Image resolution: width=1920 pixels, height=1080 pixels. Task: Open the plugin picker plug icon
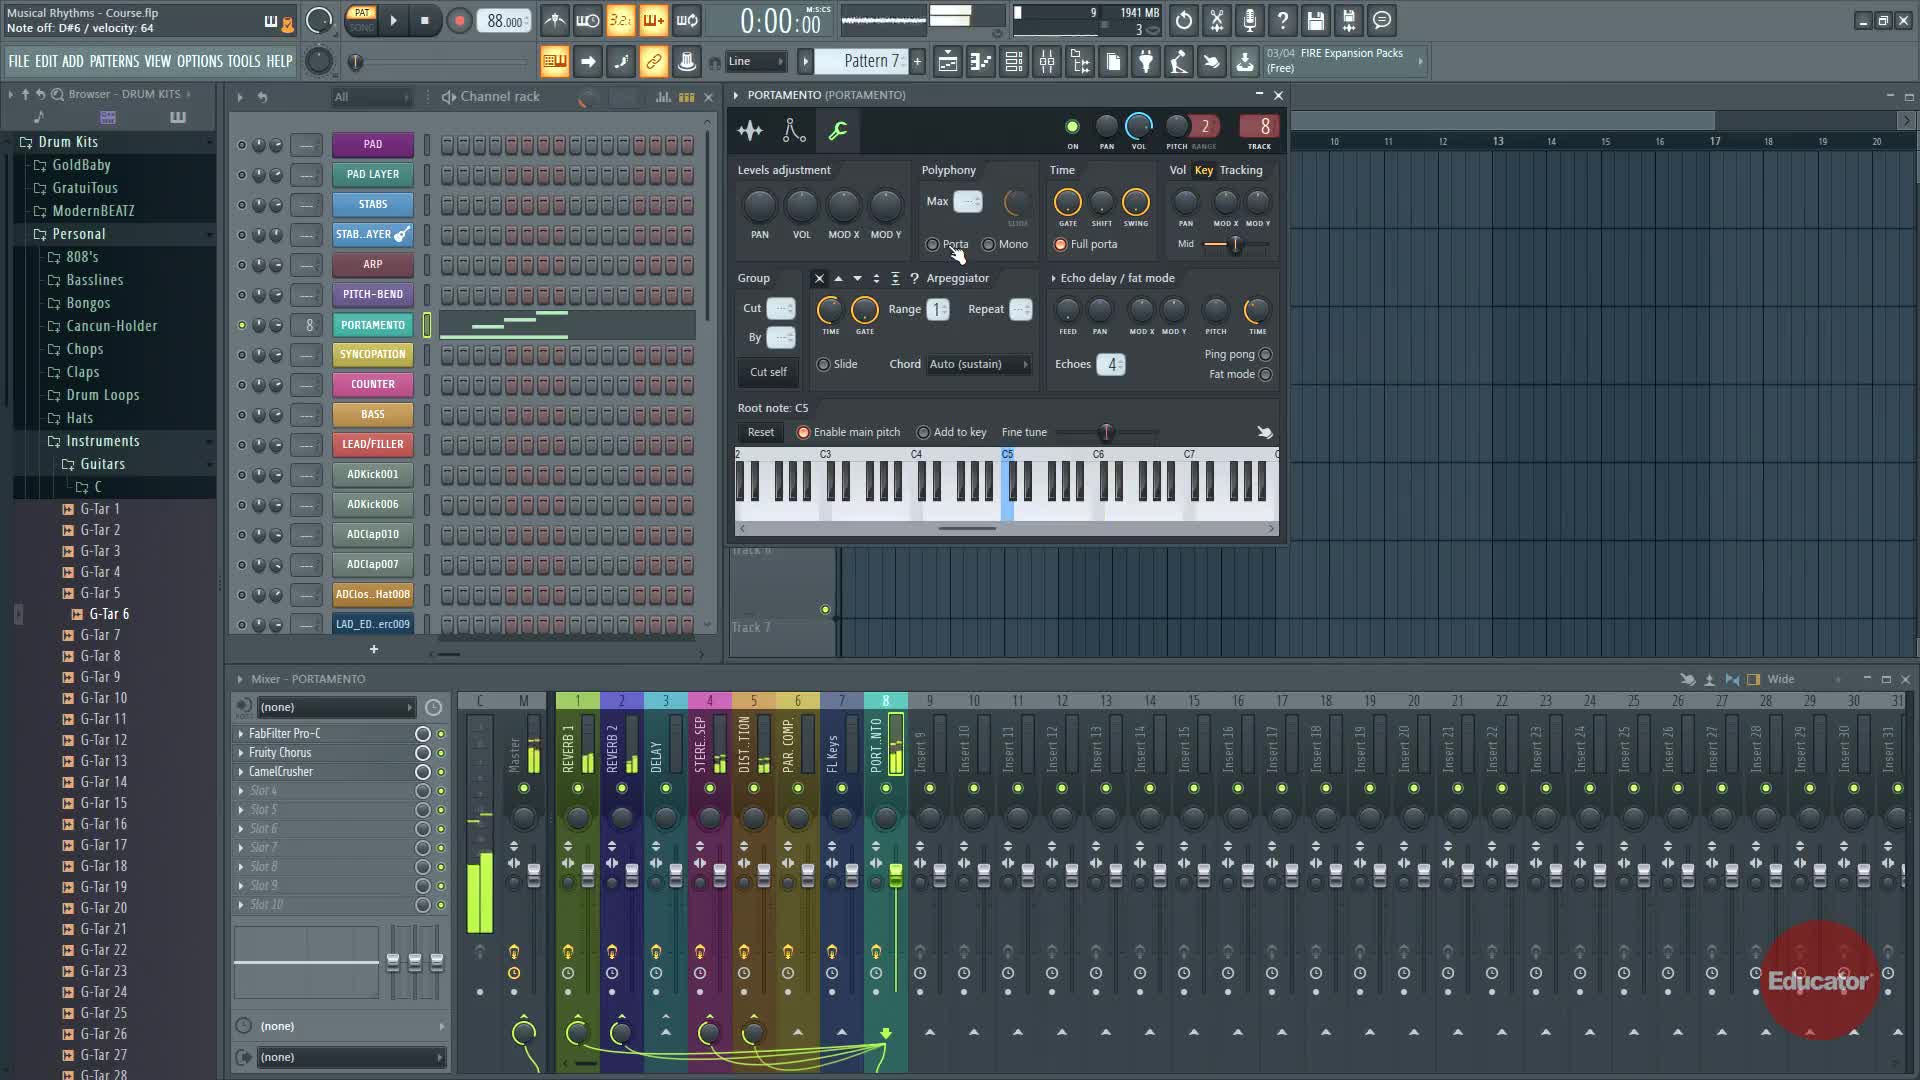pos(1146,62)
